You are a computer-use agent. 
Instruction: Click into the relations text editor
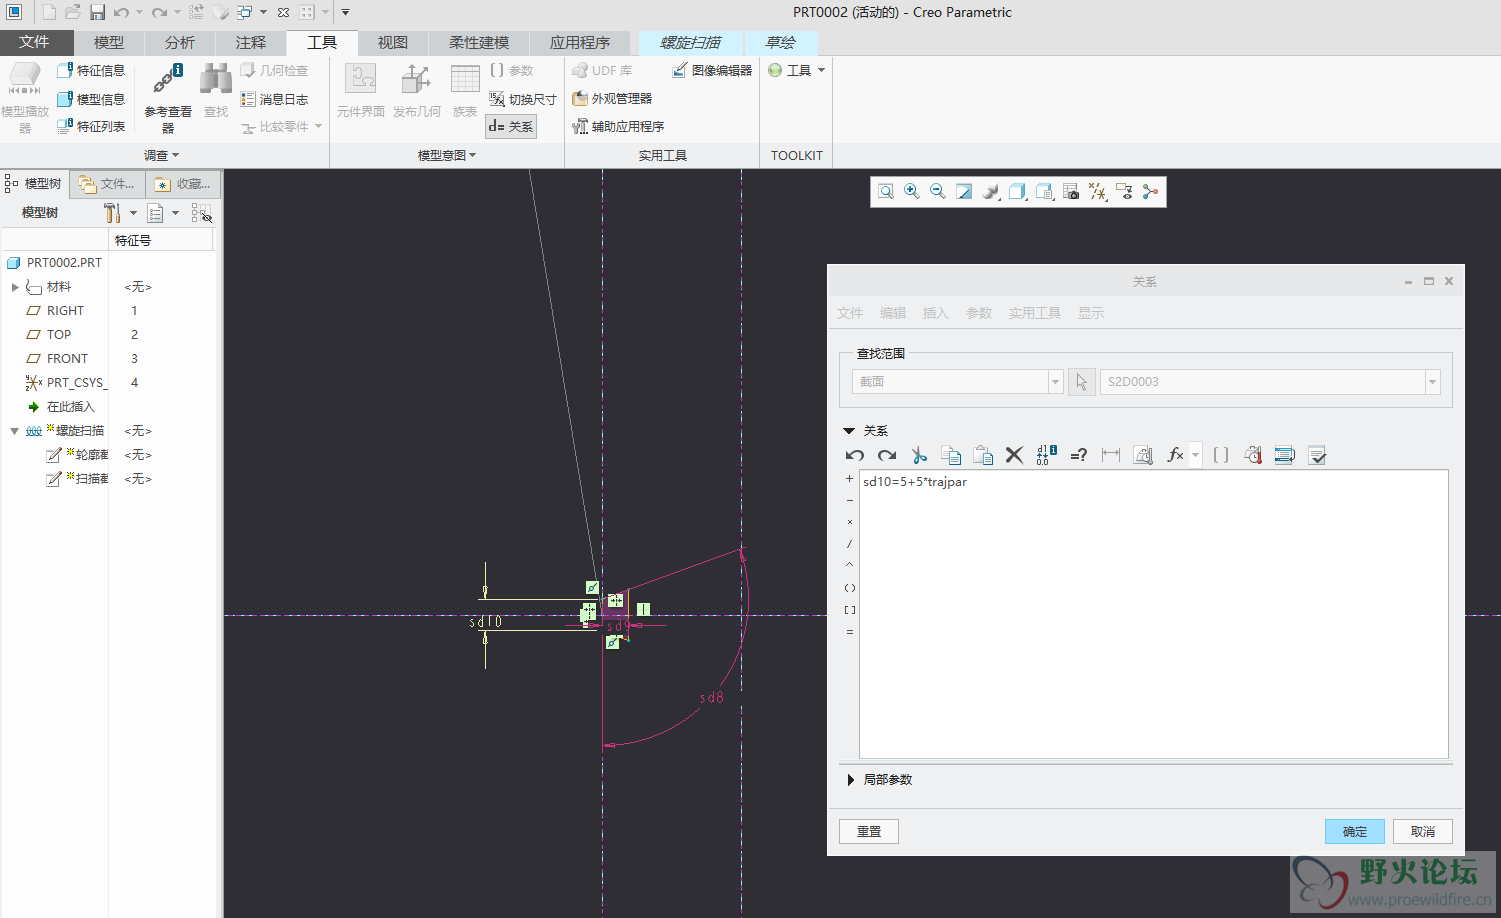pos(1154,614)
